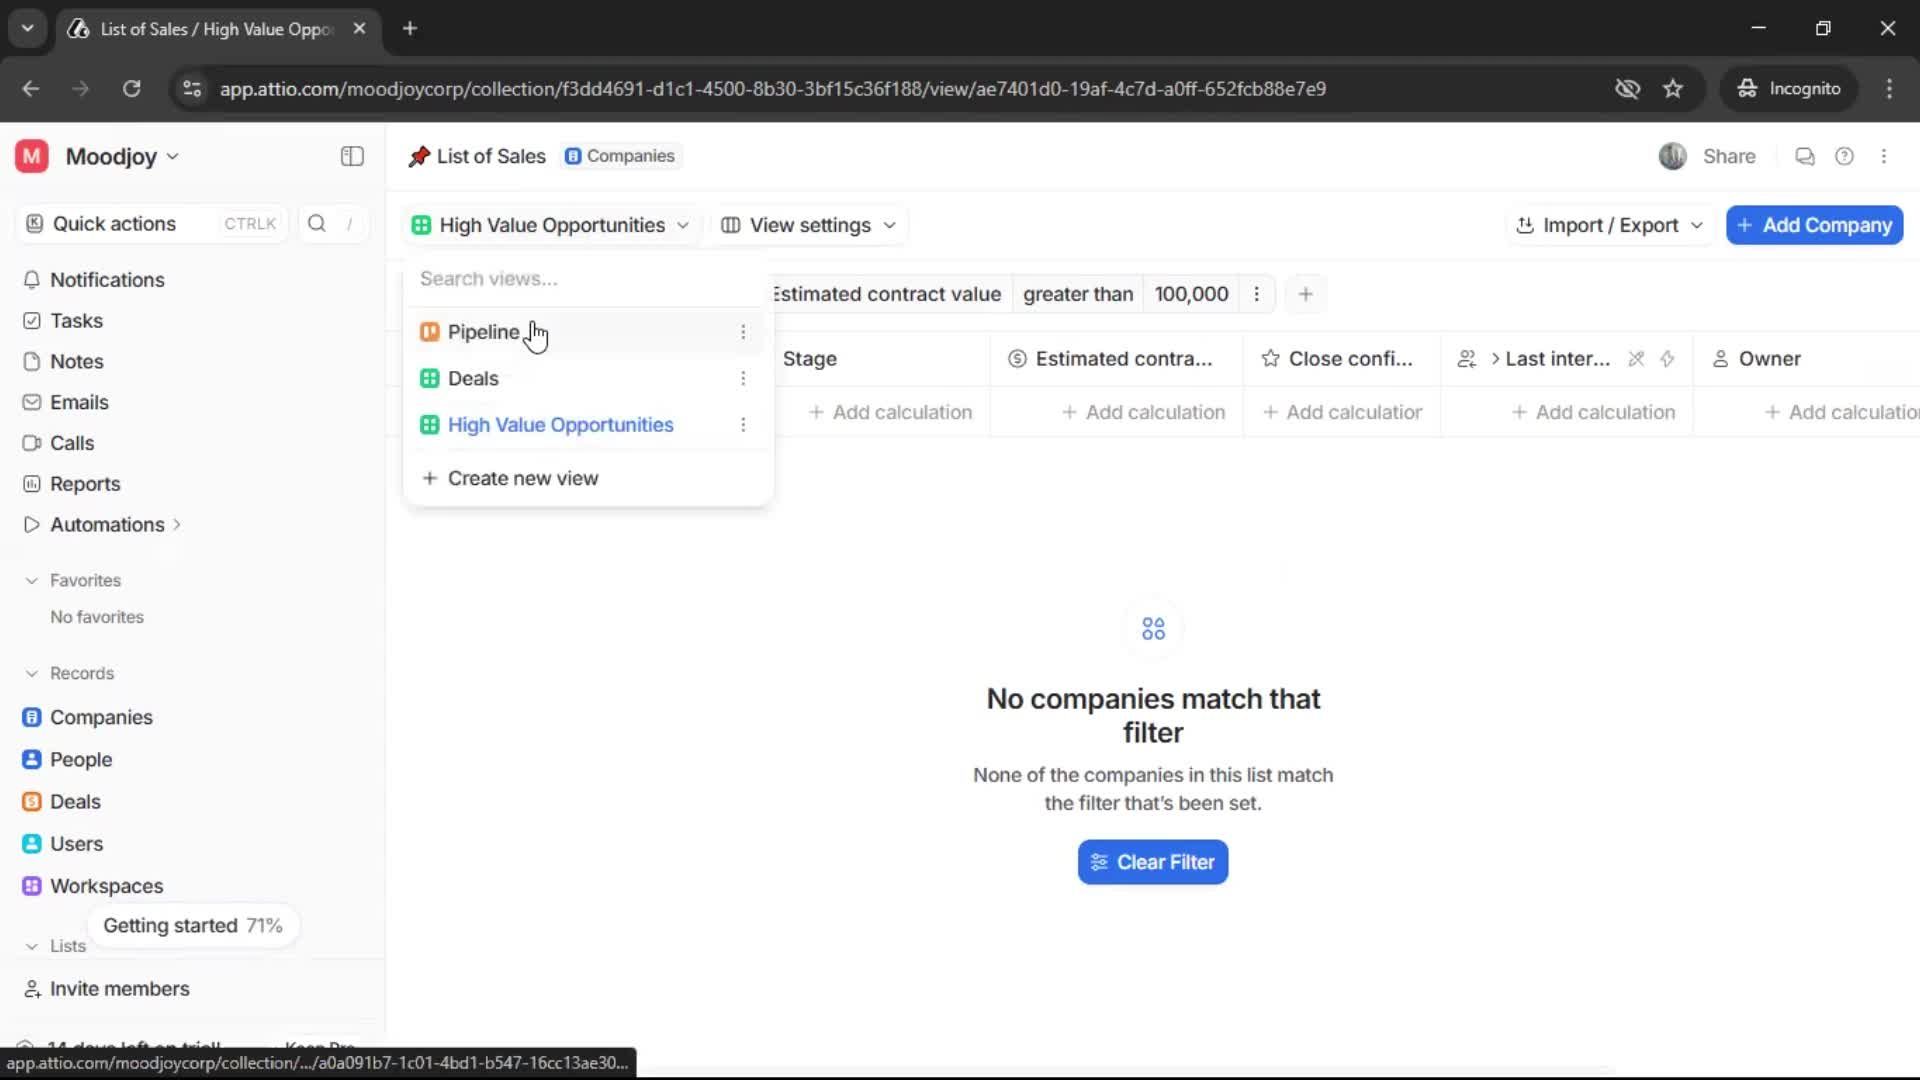Open the help question-mark icon
The image size is (1920, 1080).
(x=1845, y=156)
